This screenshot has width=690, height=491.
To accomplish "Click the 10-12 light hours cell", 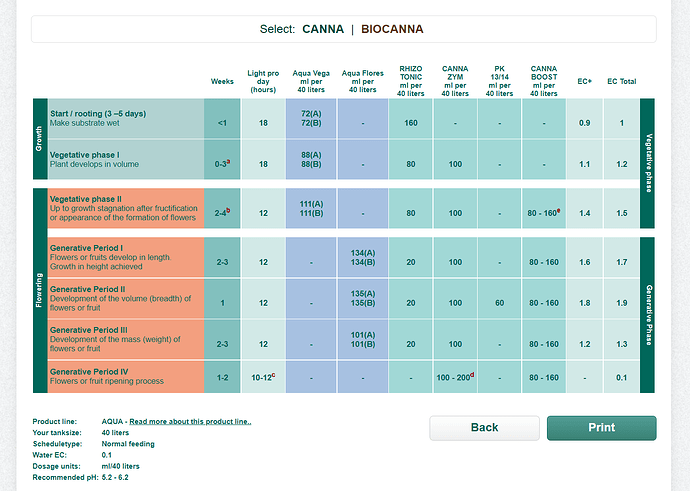I will (x=263, y=377).
